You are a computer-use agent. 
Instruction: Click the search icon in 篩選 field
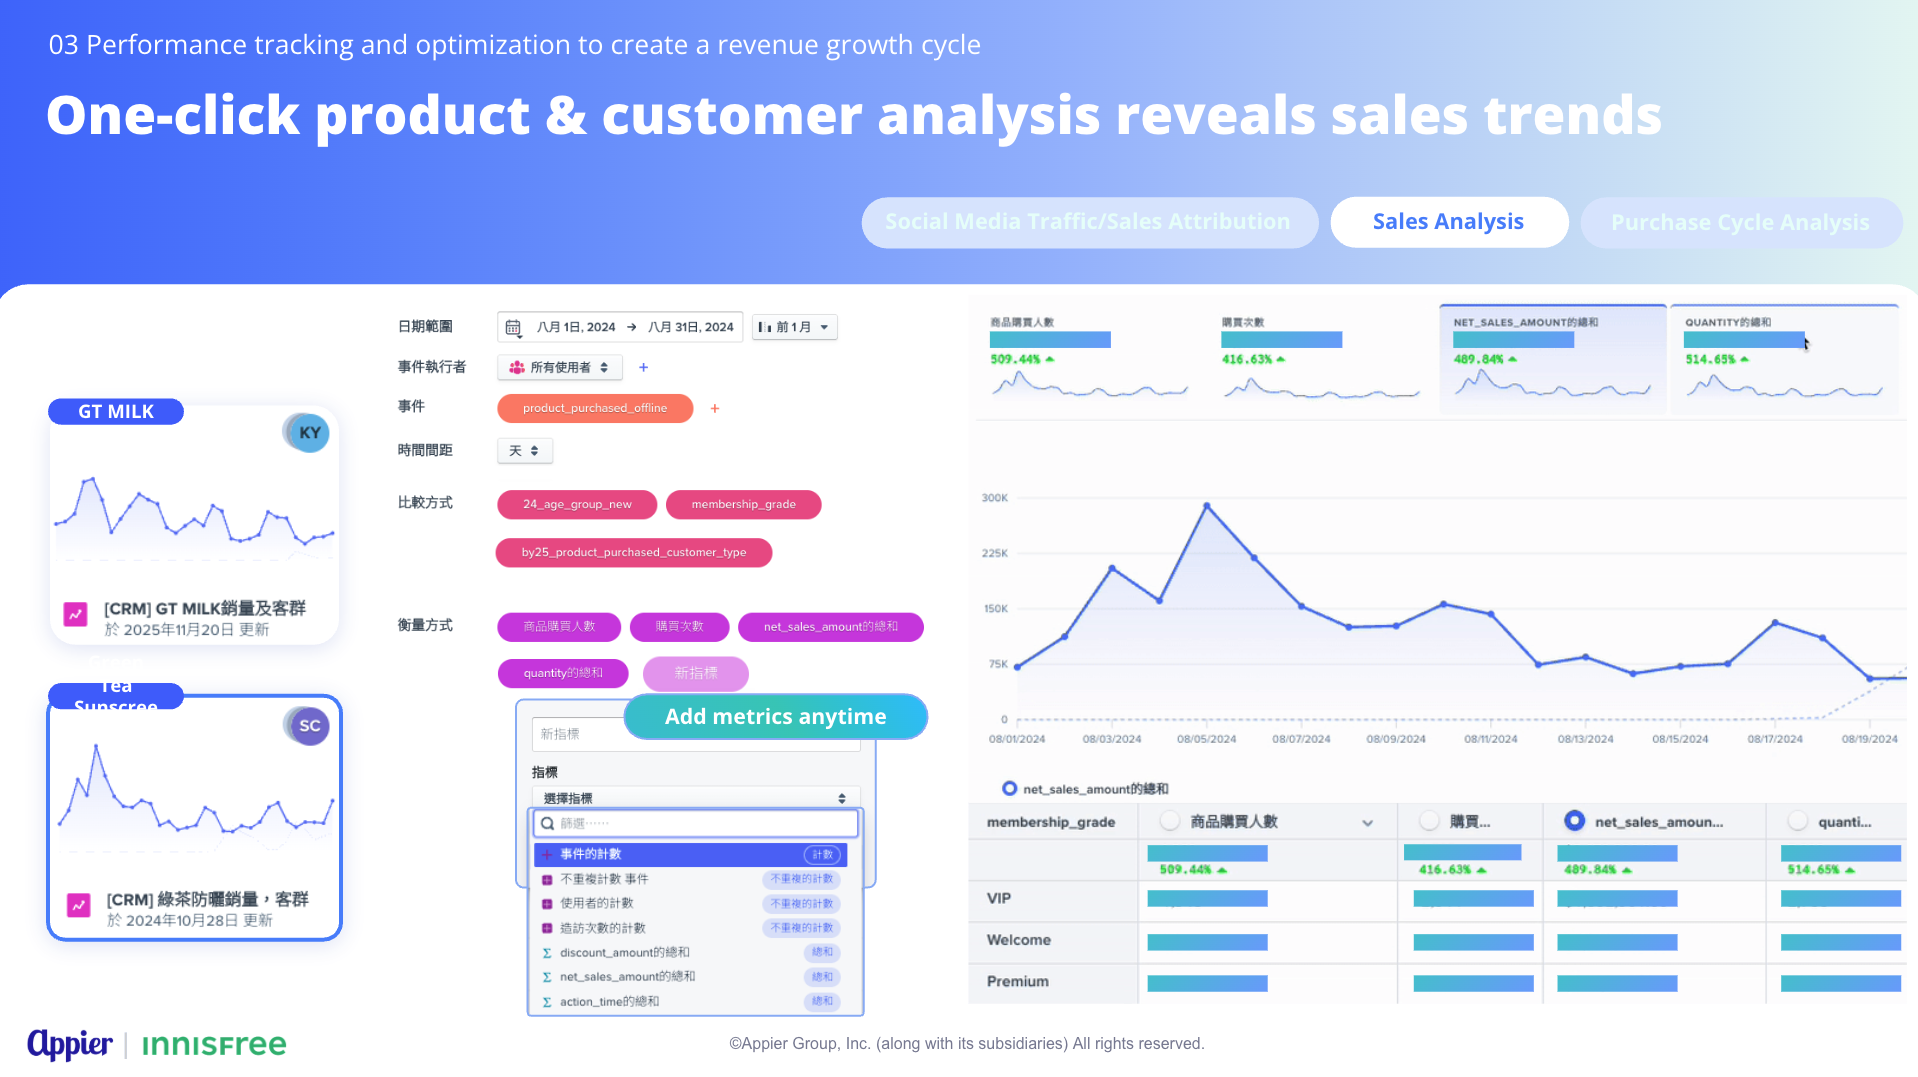click(547, 823)
